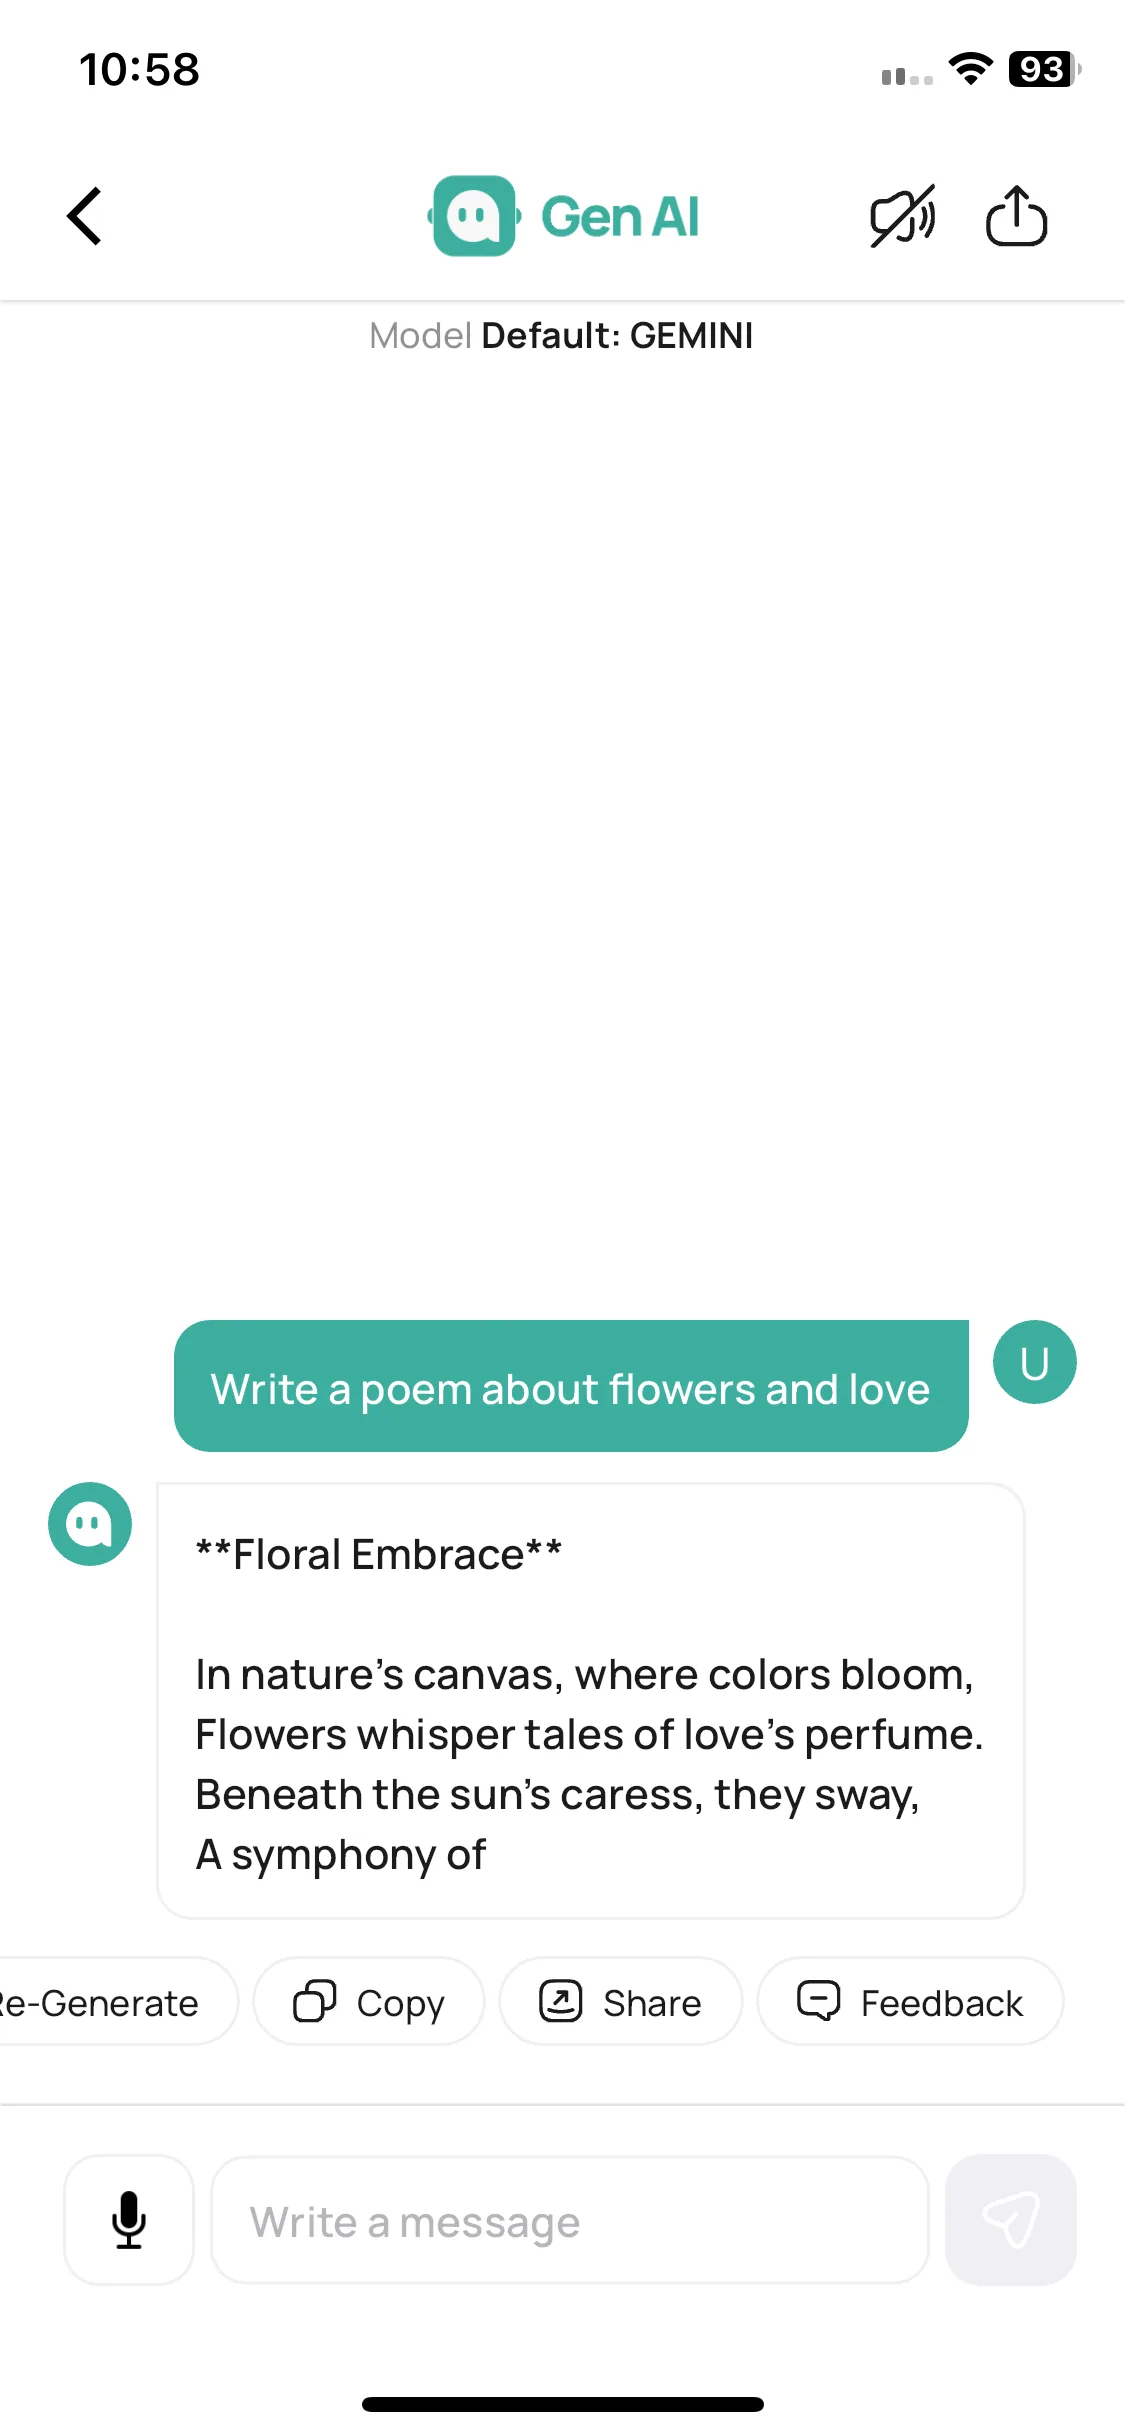Focus the Write a message field

click(570, 2220)
